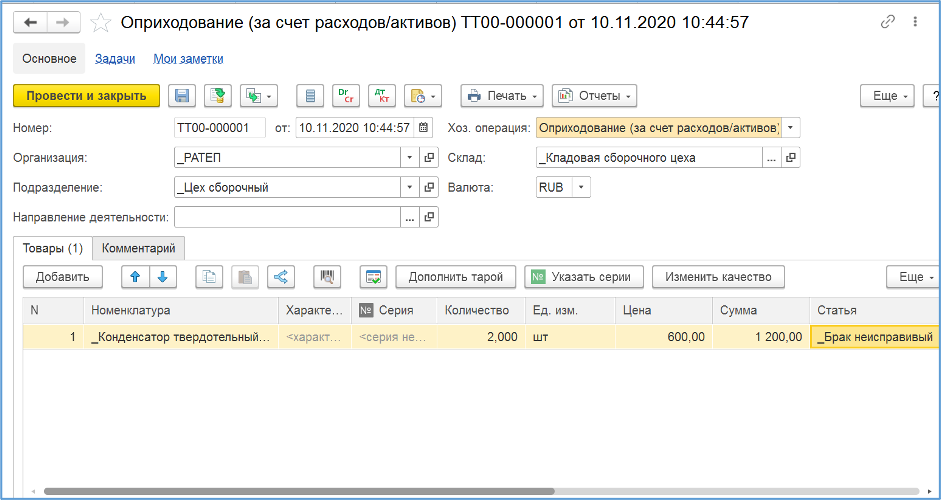Open the Отчеты dropdown menu

click(594, 96)
